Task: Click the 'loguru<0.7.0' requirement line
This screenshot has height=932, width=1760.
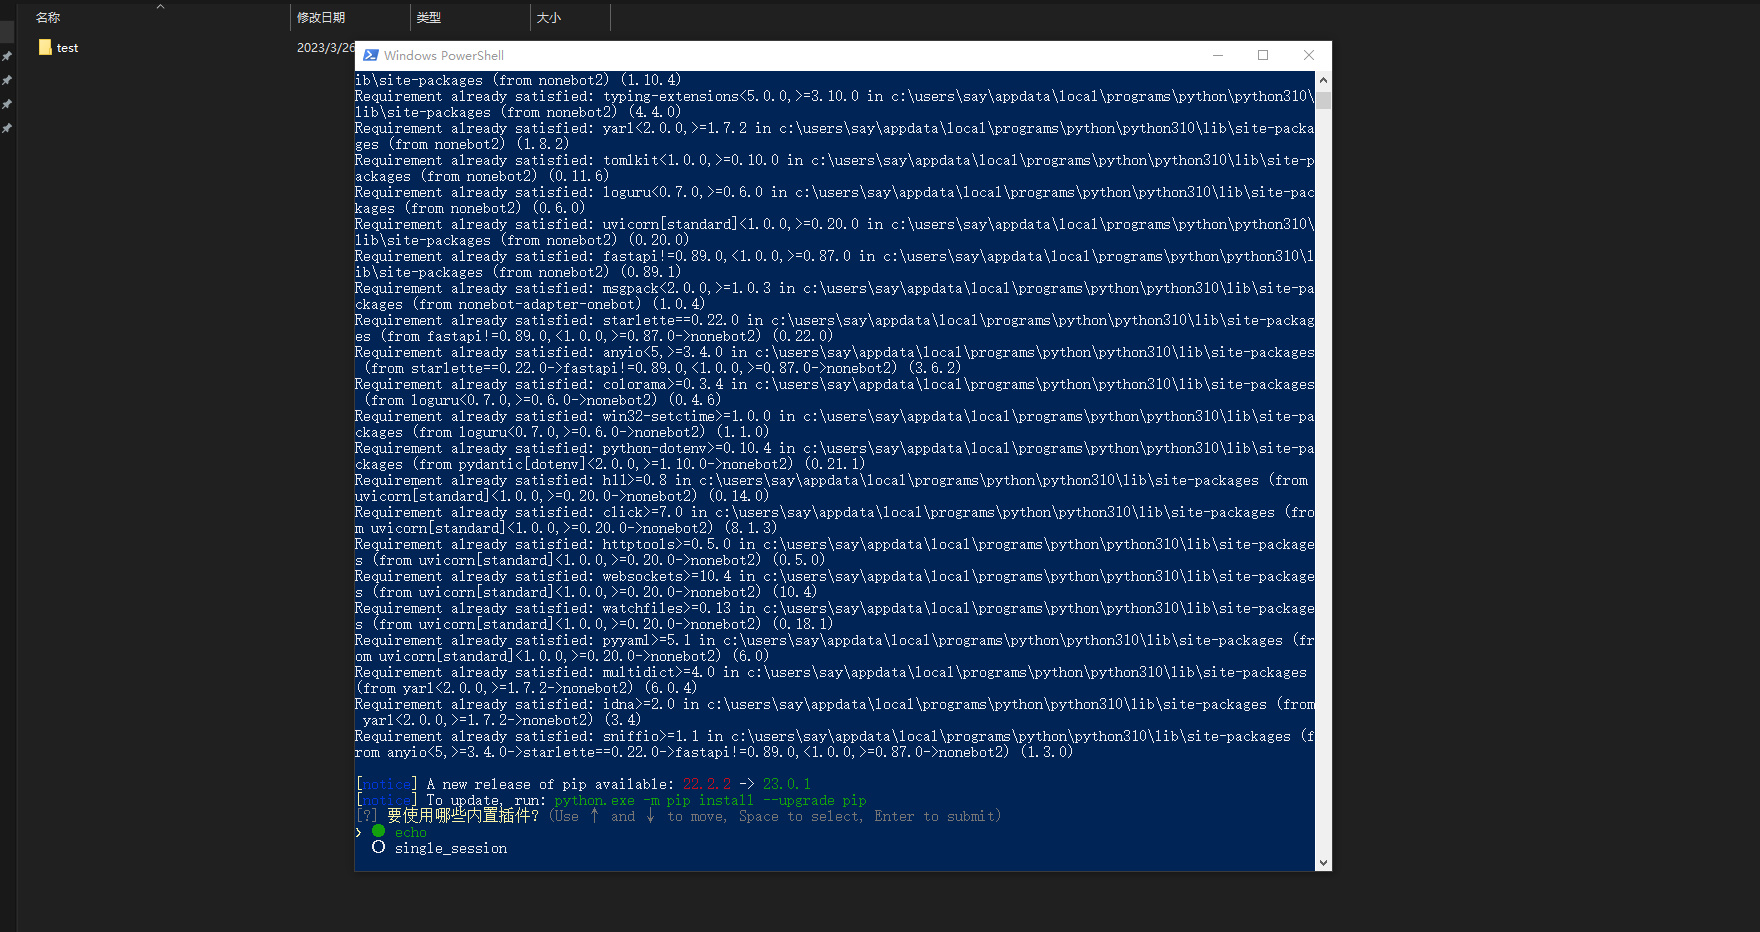Action: coord(834,200)
